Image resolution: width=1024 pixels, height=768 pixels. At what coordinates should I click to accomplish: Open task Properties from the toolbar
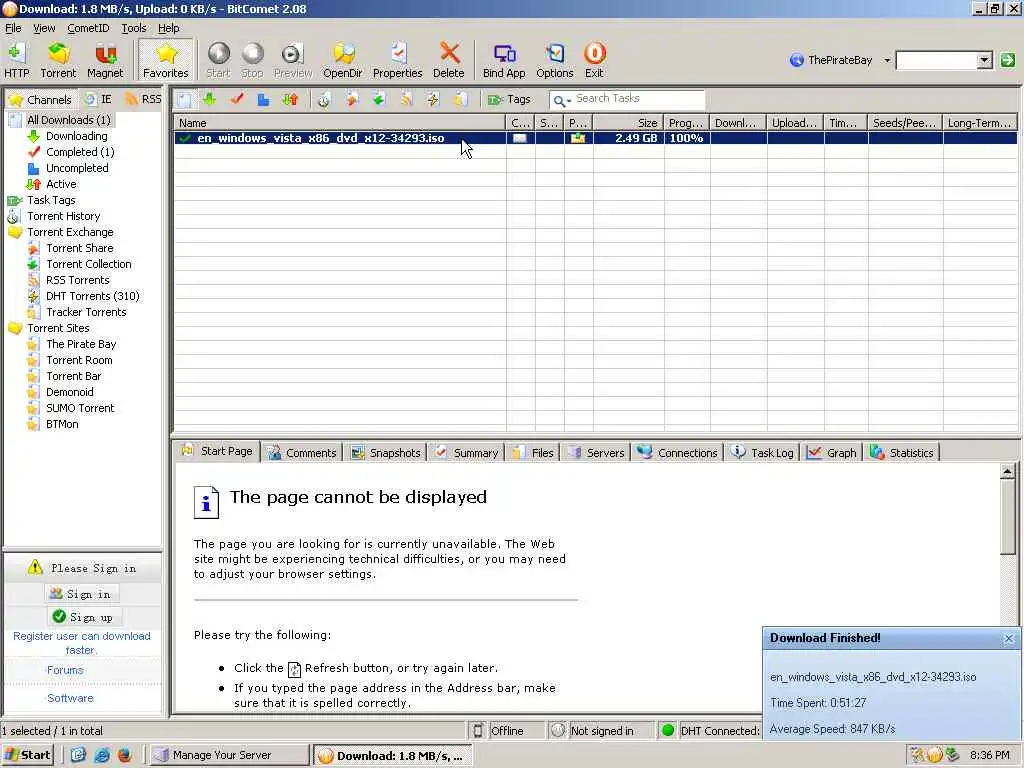(x=397, y=60)
